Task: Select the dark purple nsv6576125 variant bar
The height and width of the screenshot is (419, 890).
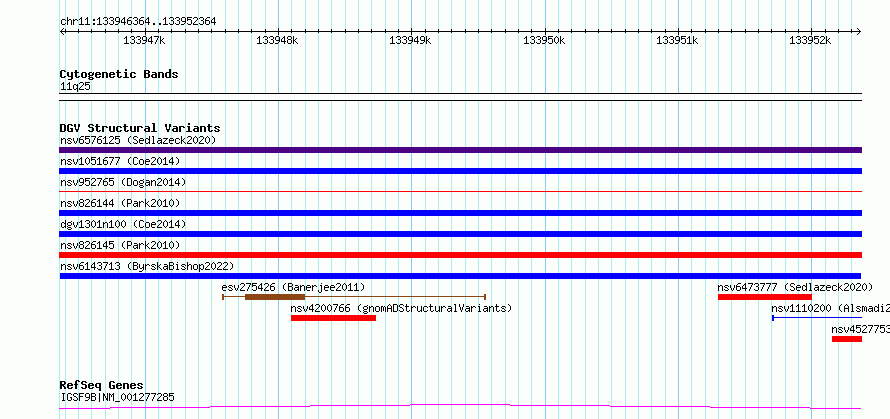Action: pos(460,150)
